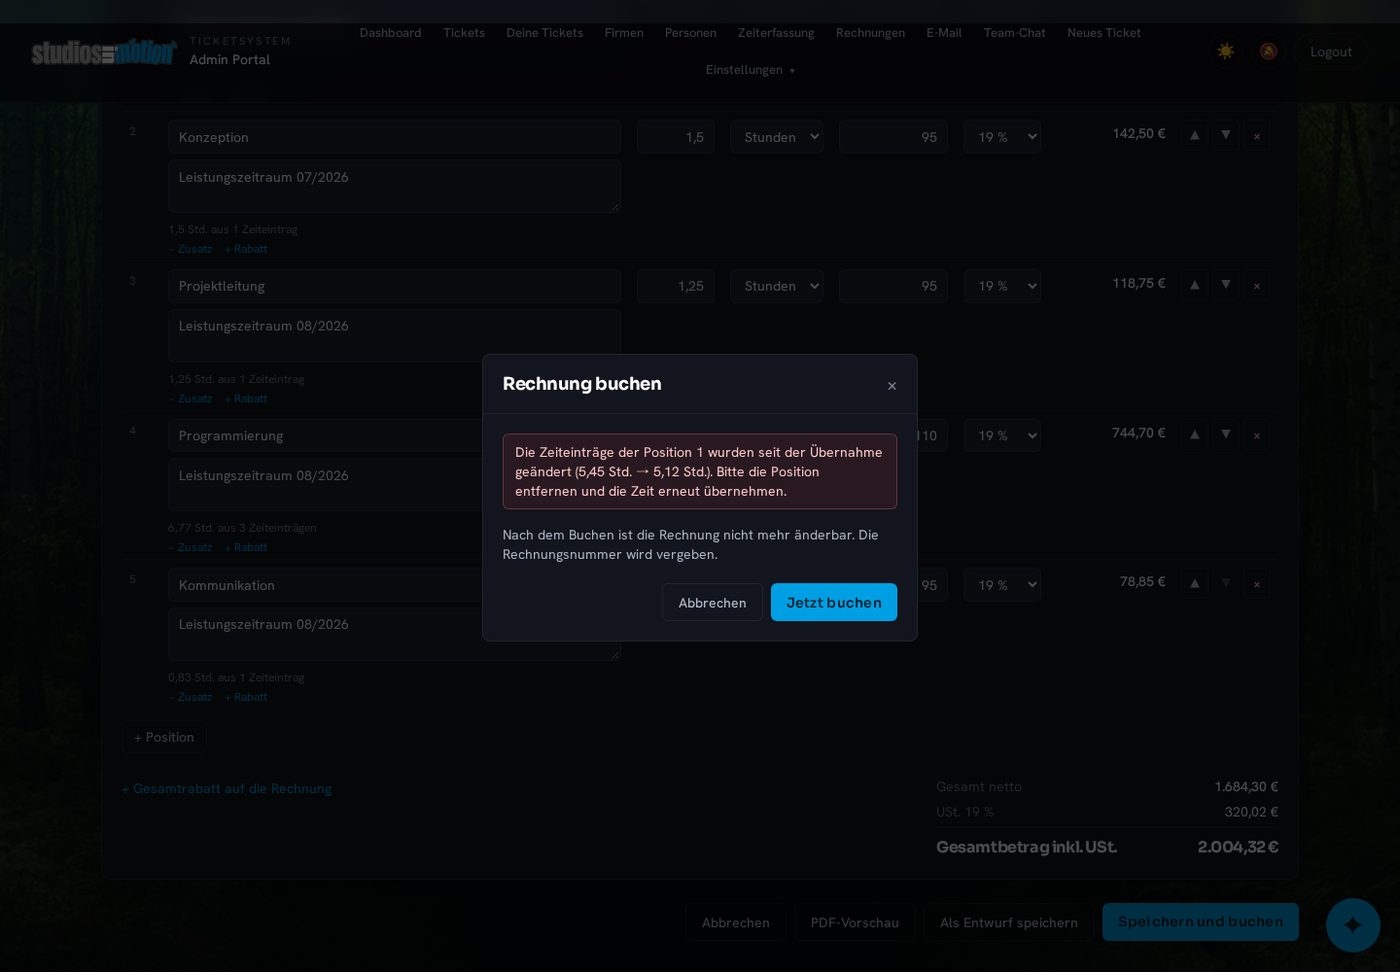
Task: Move the Projektleitung position down
Action: pyautogui.click(x=1225, y=285)
